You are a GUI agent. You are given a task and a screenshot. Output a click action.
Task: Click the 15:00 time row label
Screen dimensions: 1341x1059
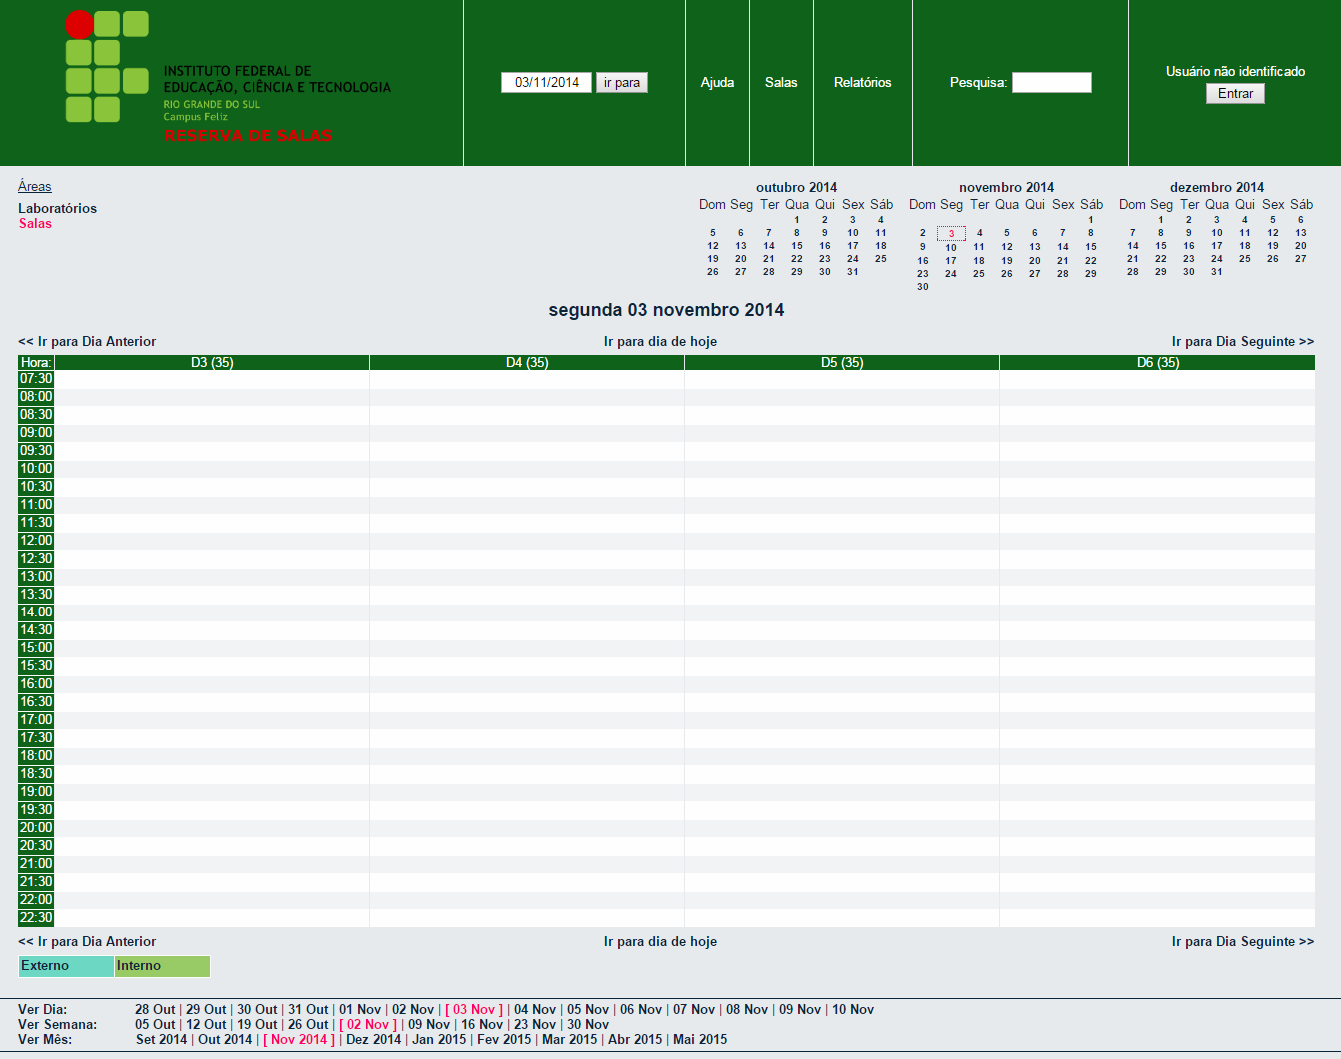[x=36, y=648]
